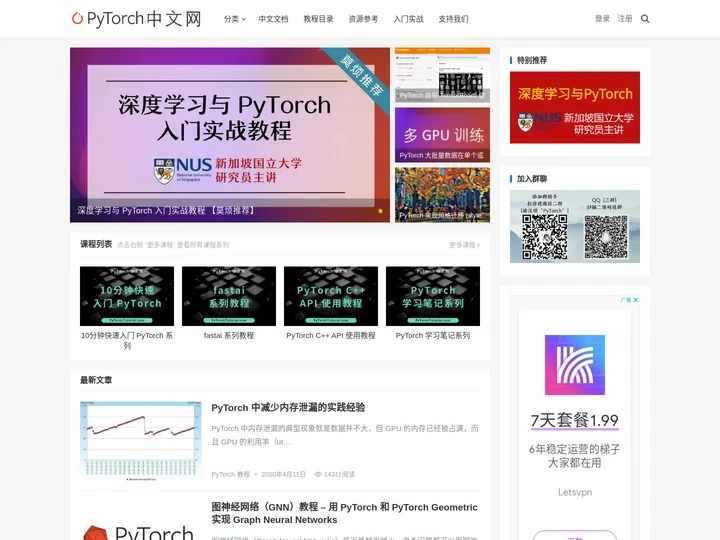The image size is (720, 540).
Task: Click the 10分钟快速入门 PyTorch 系列 caption
Action: point(127,340)
